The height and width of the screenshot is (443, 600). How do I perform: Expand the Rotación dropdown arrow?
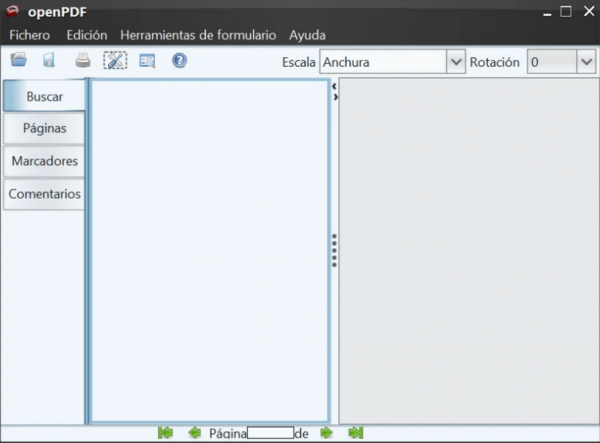point(586,62)
